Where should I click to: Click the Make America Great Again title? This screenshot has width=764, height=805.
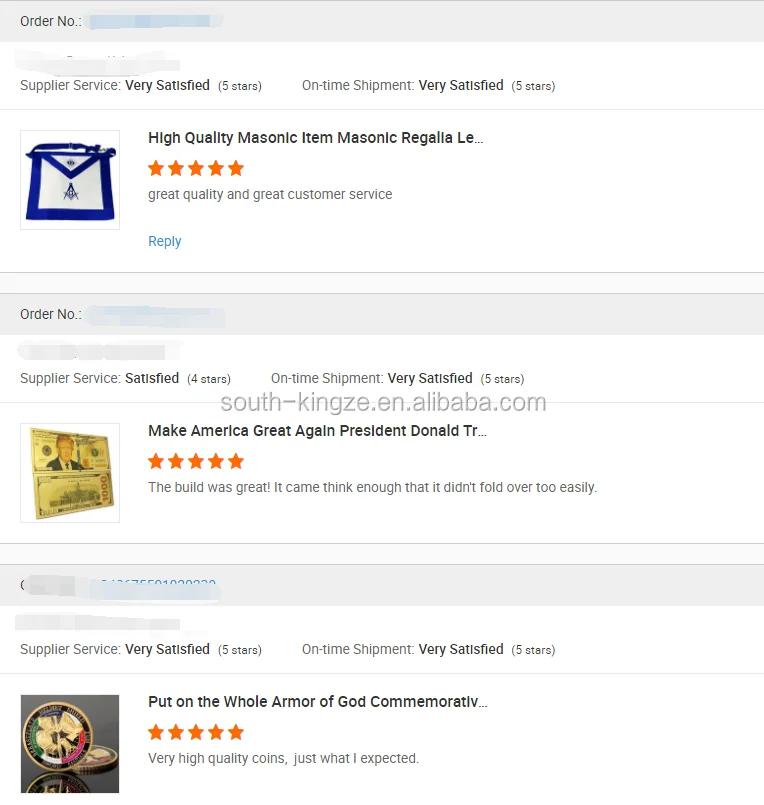click(318, 431)
